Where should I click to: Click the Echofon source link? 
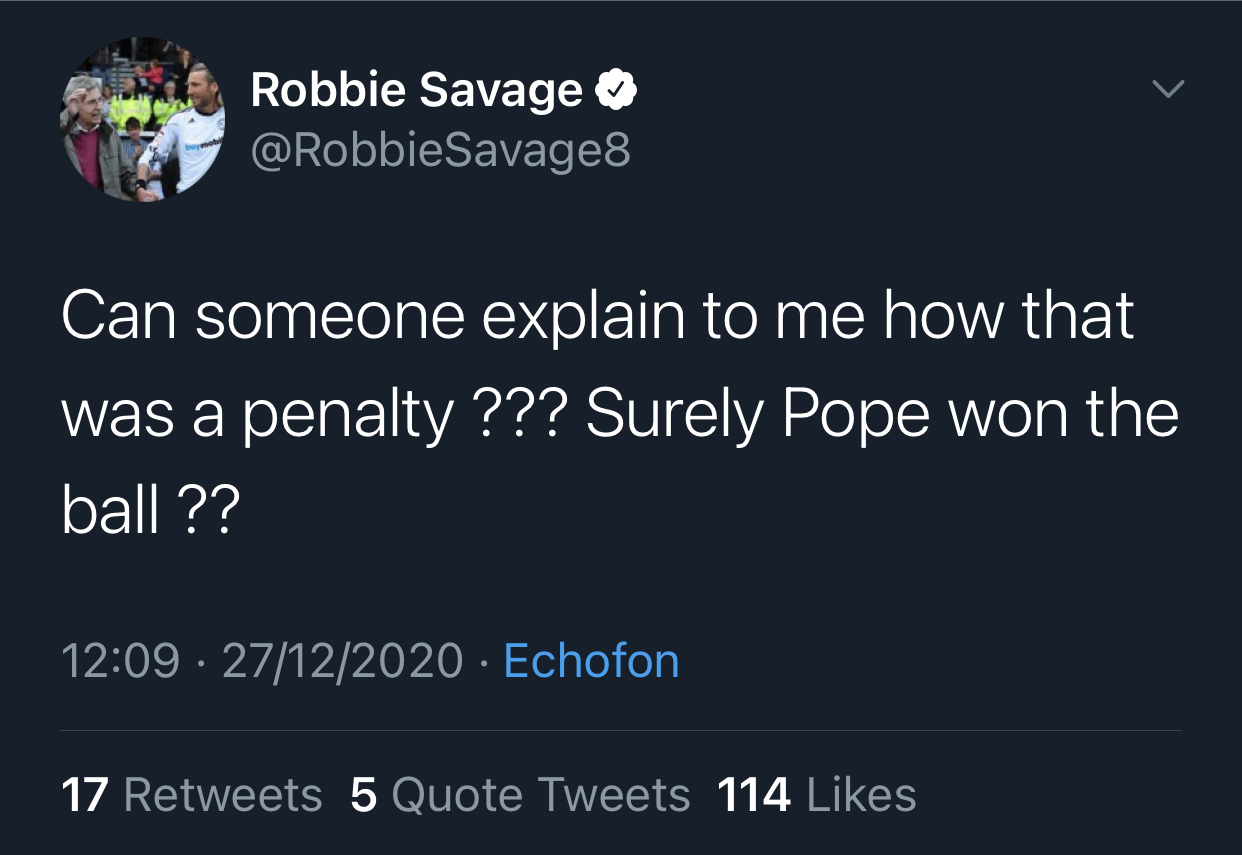(x=591, y=661)
